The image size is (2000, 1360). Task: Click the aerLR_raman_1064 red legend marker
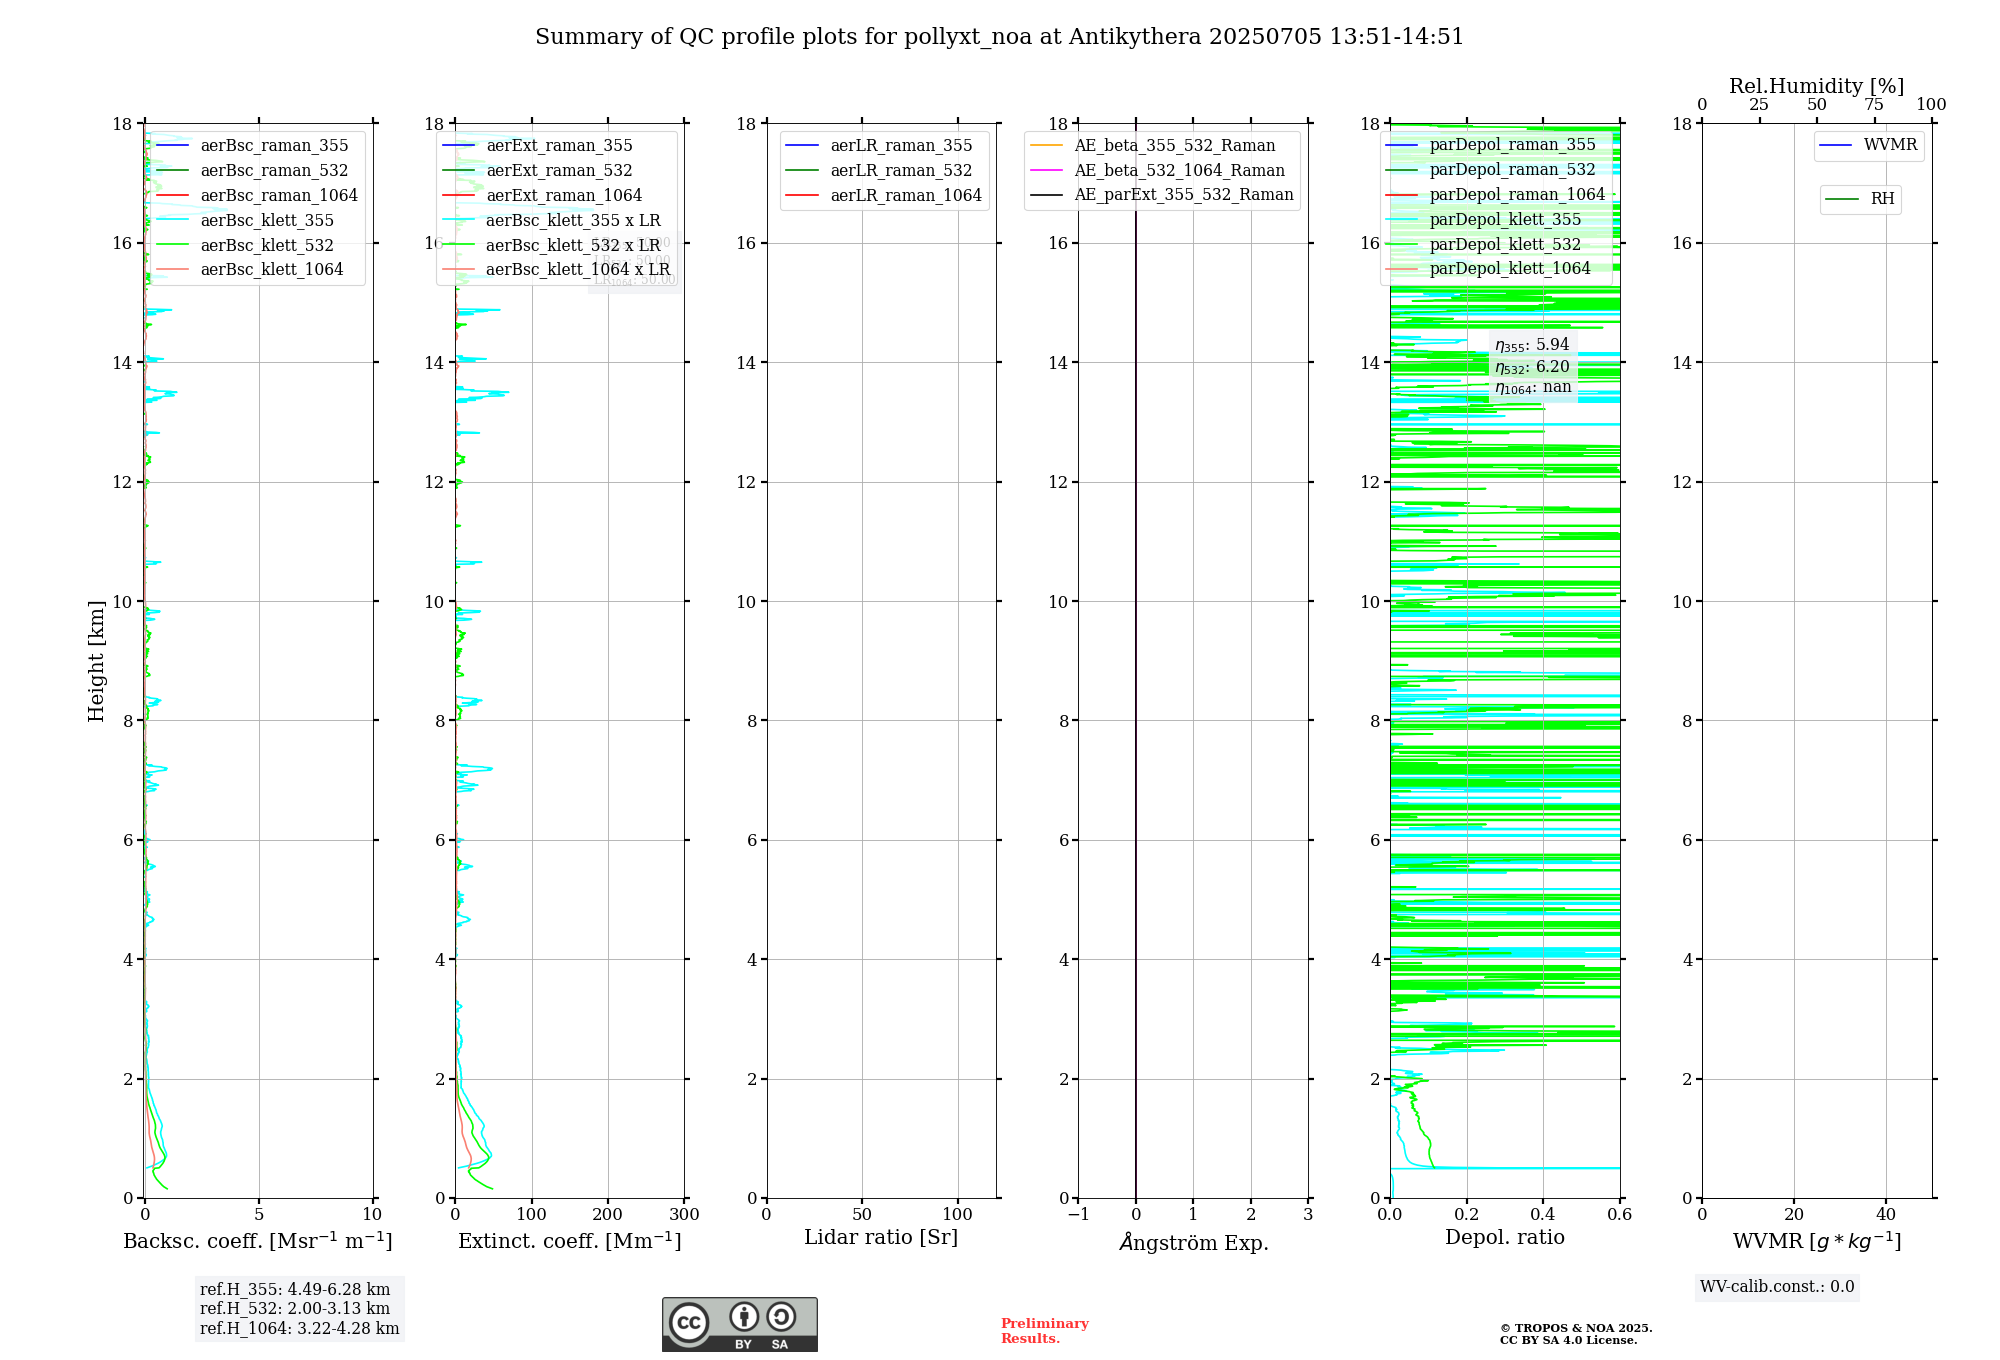(802, 196)
